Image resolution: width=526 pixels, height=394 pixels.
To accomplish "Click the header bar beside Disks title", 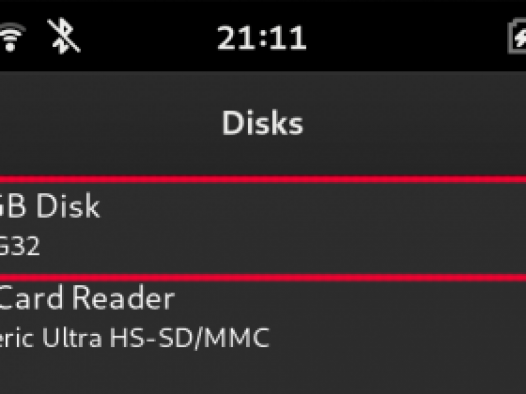I will [x=403, y=123].
